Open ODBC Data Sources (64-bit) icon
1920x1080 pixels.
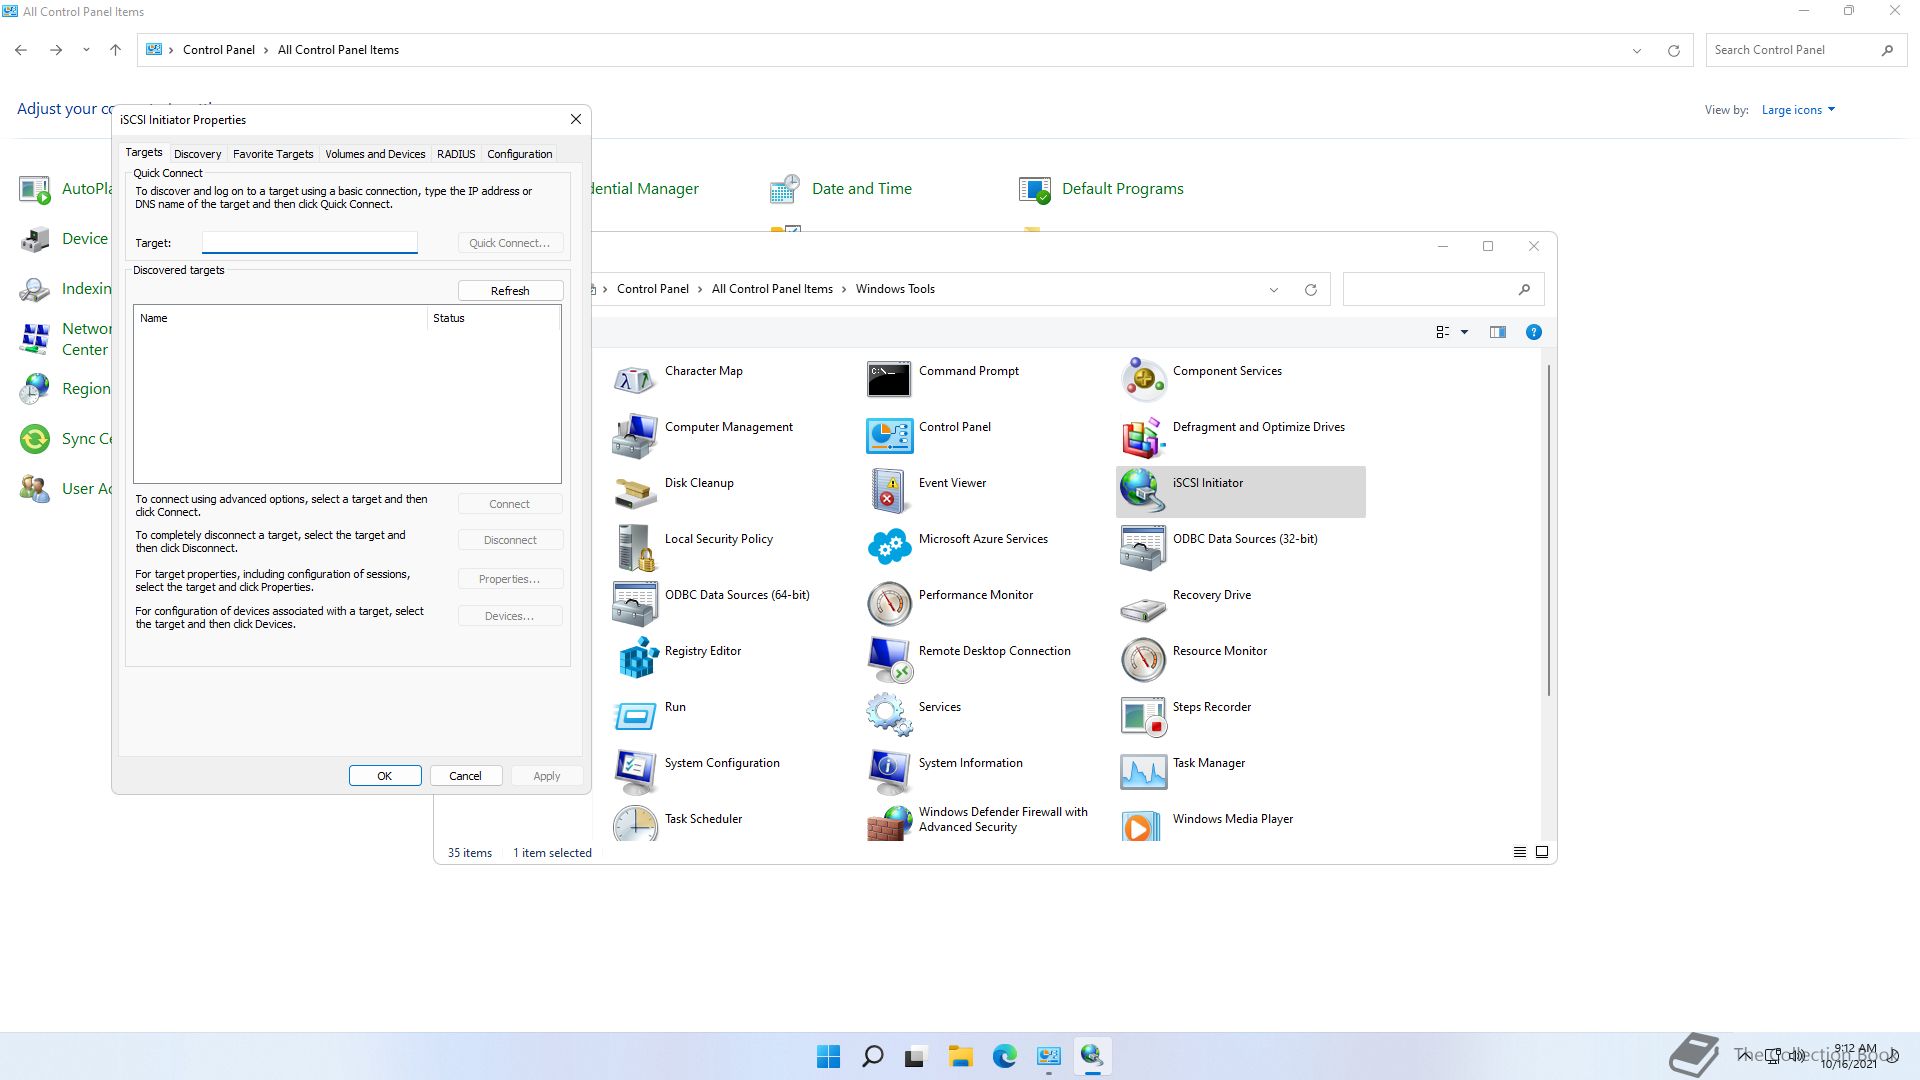635,604
